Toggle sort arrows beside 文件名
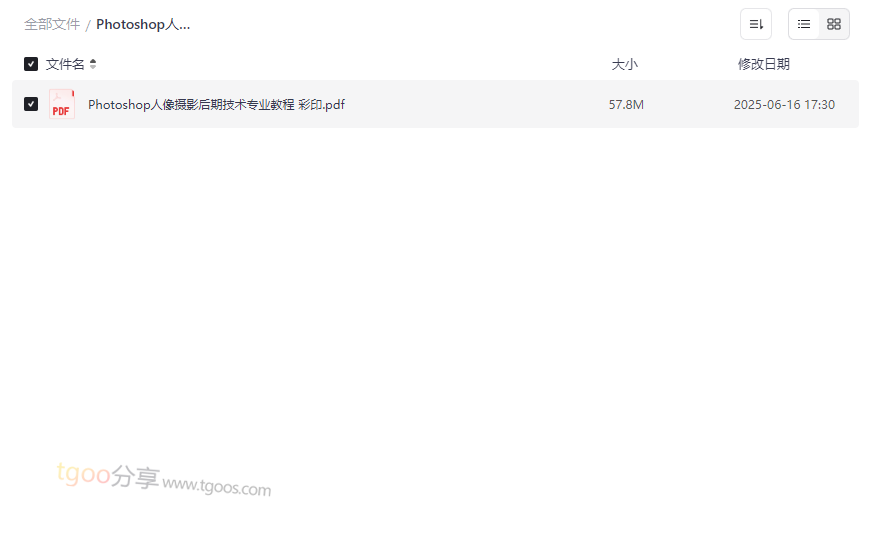This screenshot has height=538, width=874. click(93, 64)
